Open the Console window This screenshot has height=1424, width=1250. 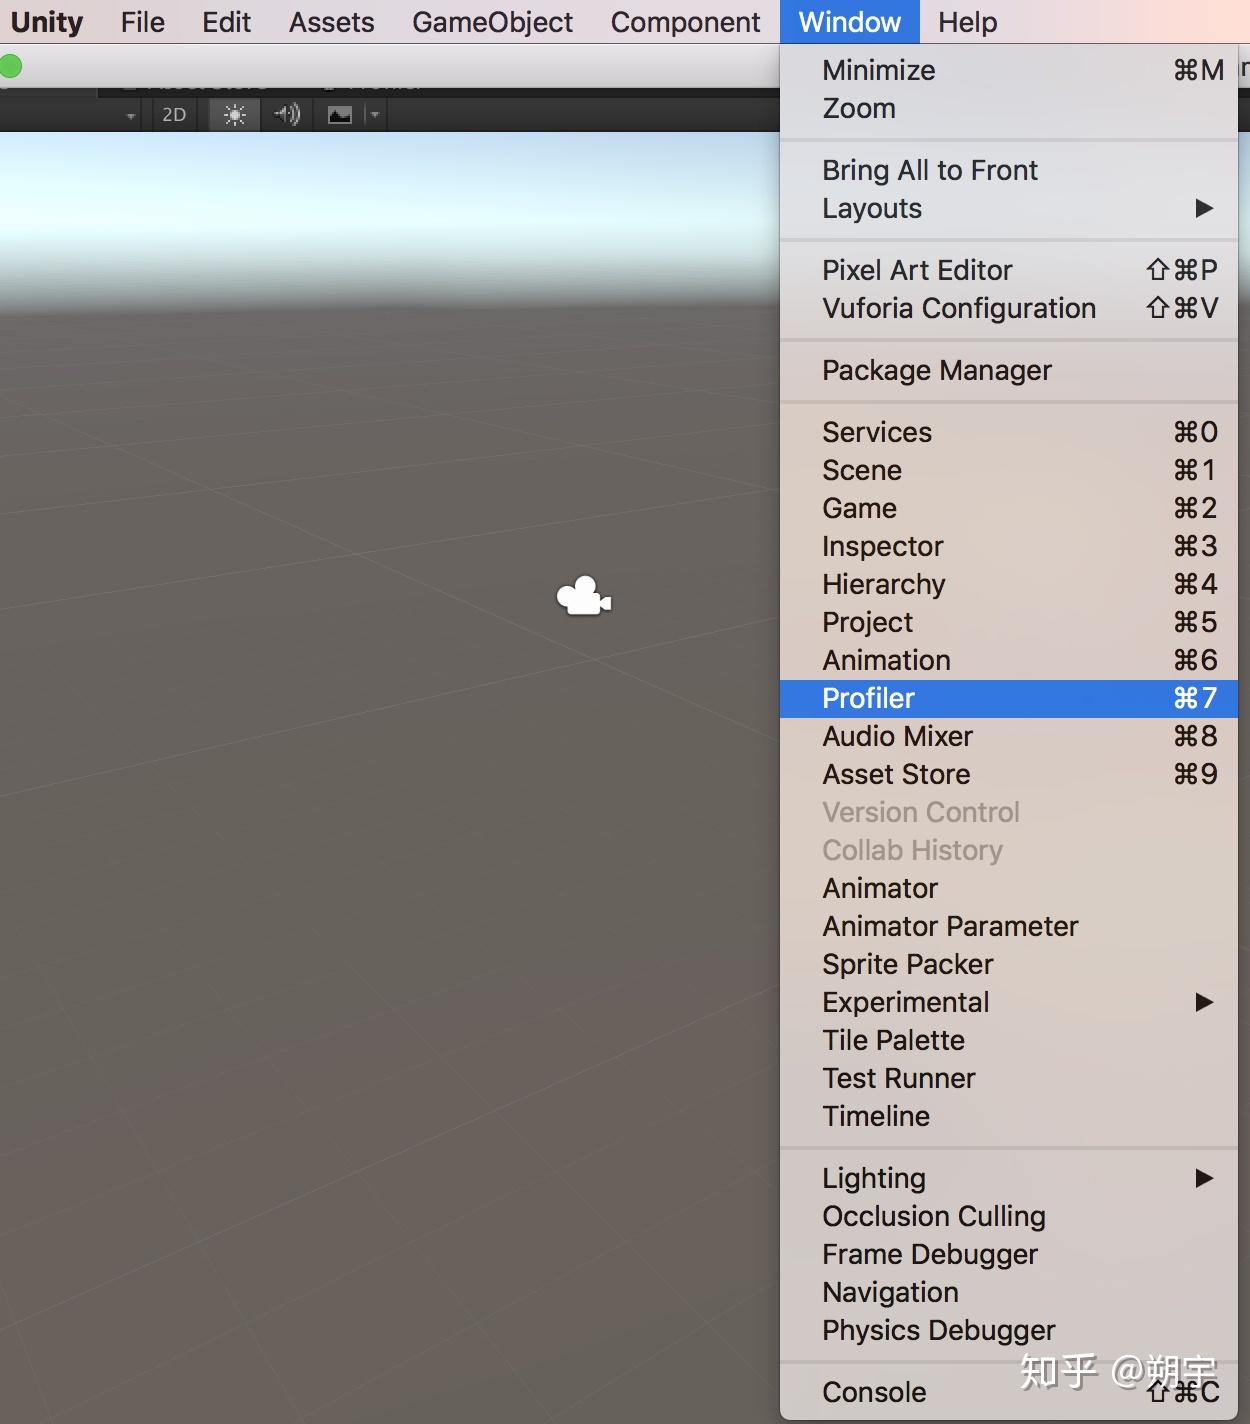point(1009,1392)
